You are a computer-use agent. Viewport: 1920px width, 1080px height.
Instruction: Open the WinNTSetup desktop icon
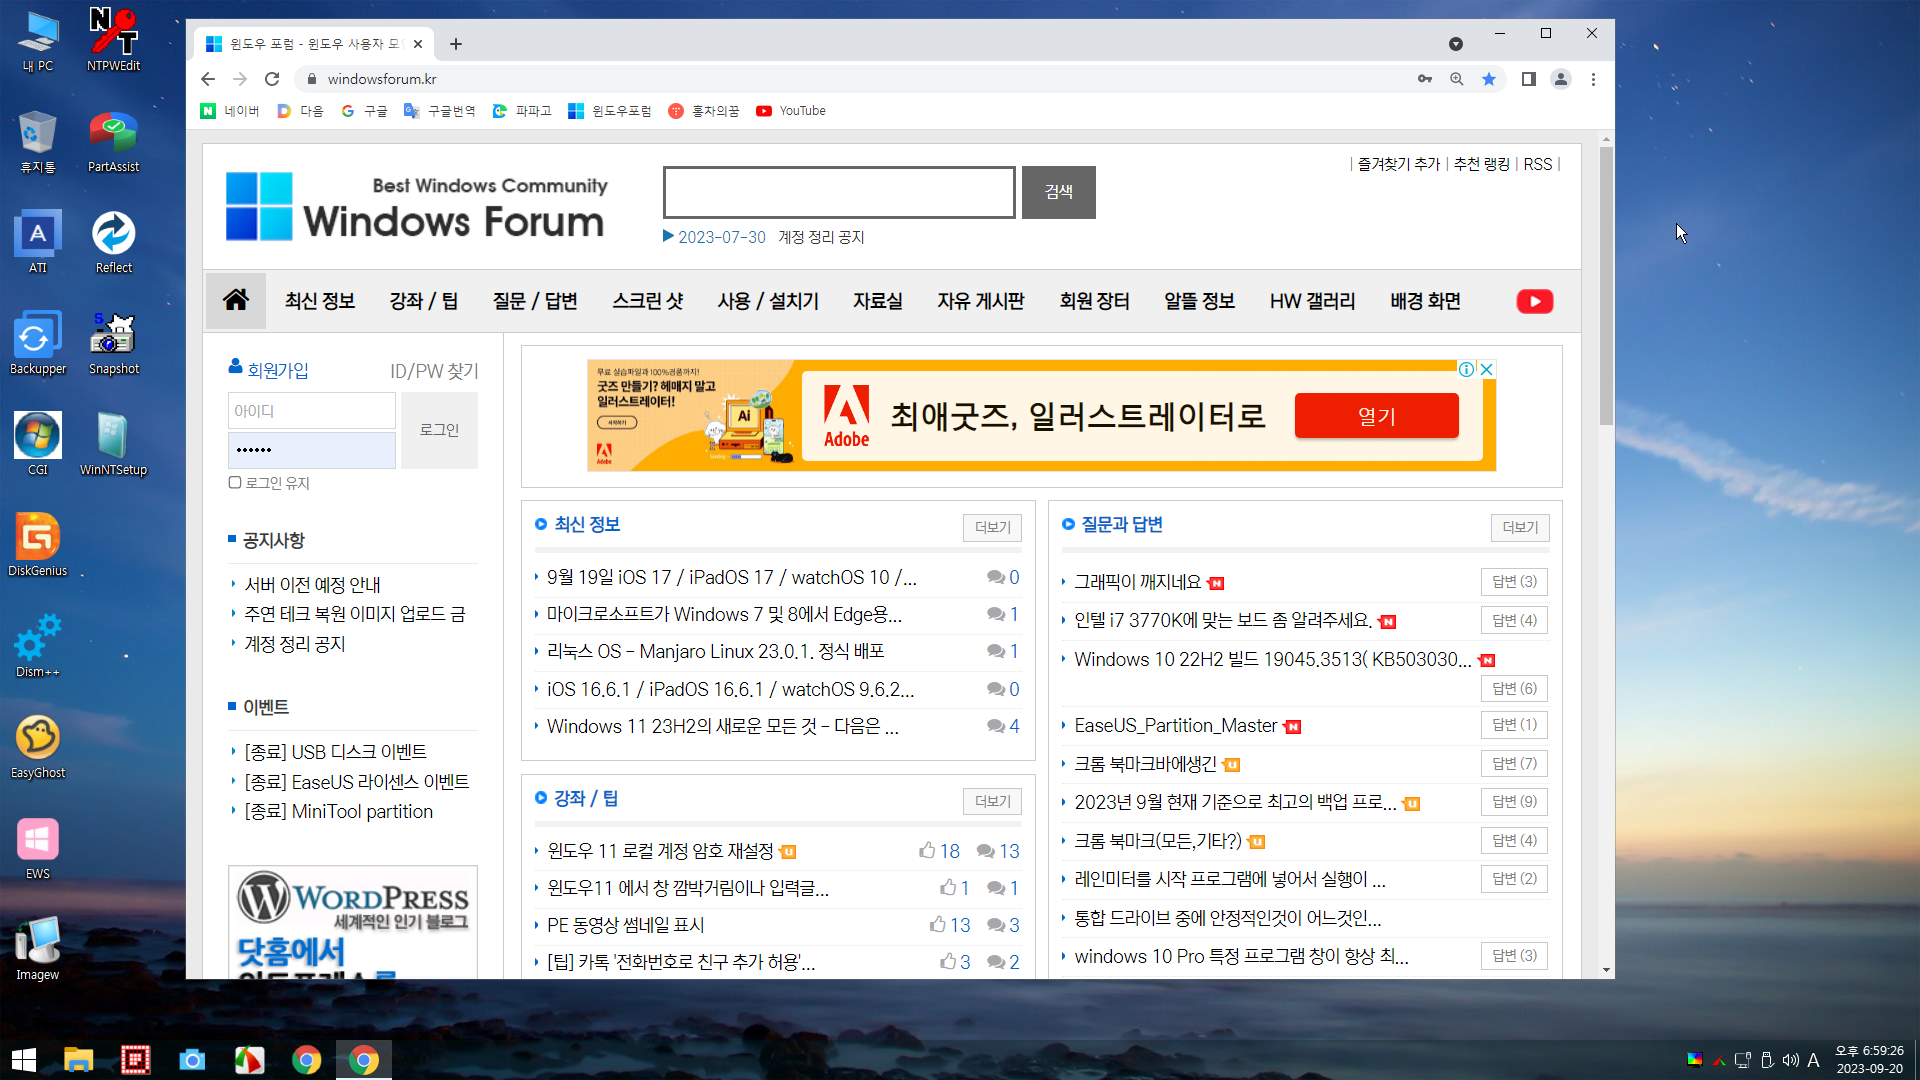point(113,444)
